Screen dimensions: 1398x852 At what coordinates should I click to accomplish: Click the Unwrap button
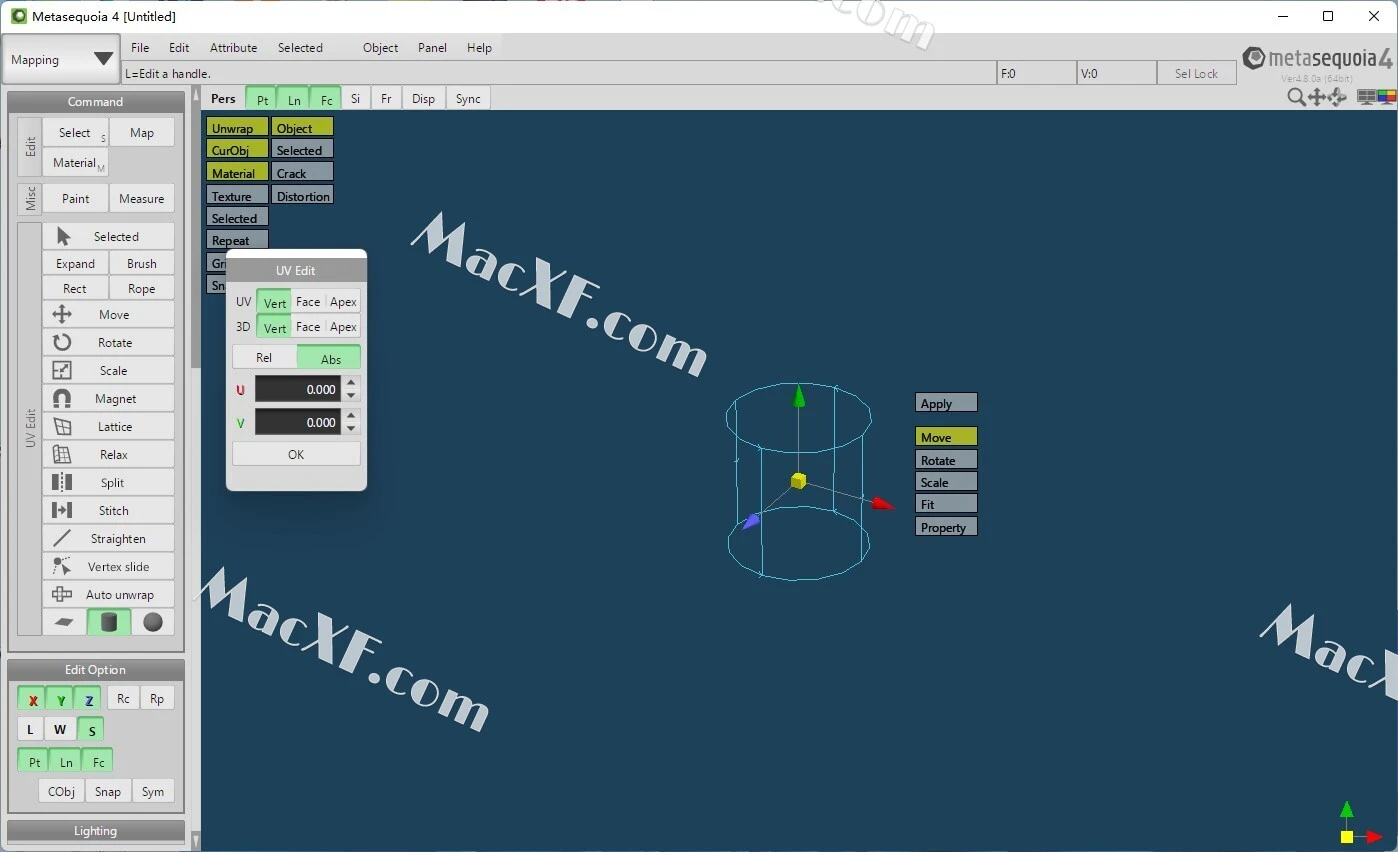[x=237, y=128]
